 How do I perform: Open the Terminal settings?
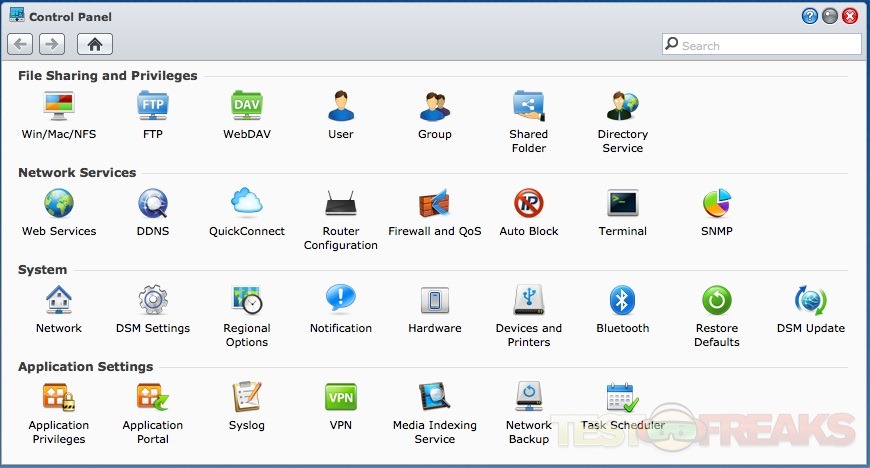(x=622, y=203)
